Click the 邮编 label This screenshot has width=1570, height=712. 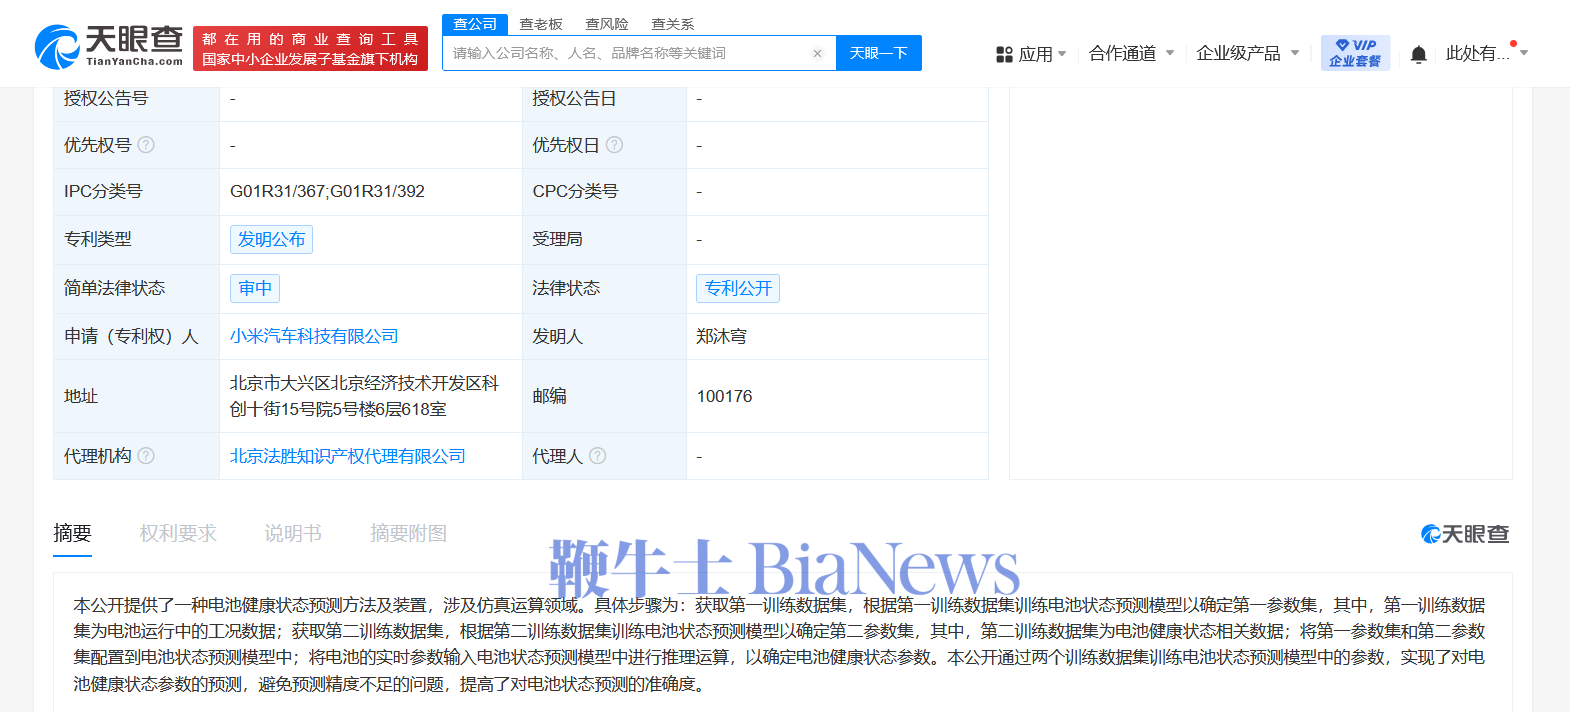[x=549, y=397]
